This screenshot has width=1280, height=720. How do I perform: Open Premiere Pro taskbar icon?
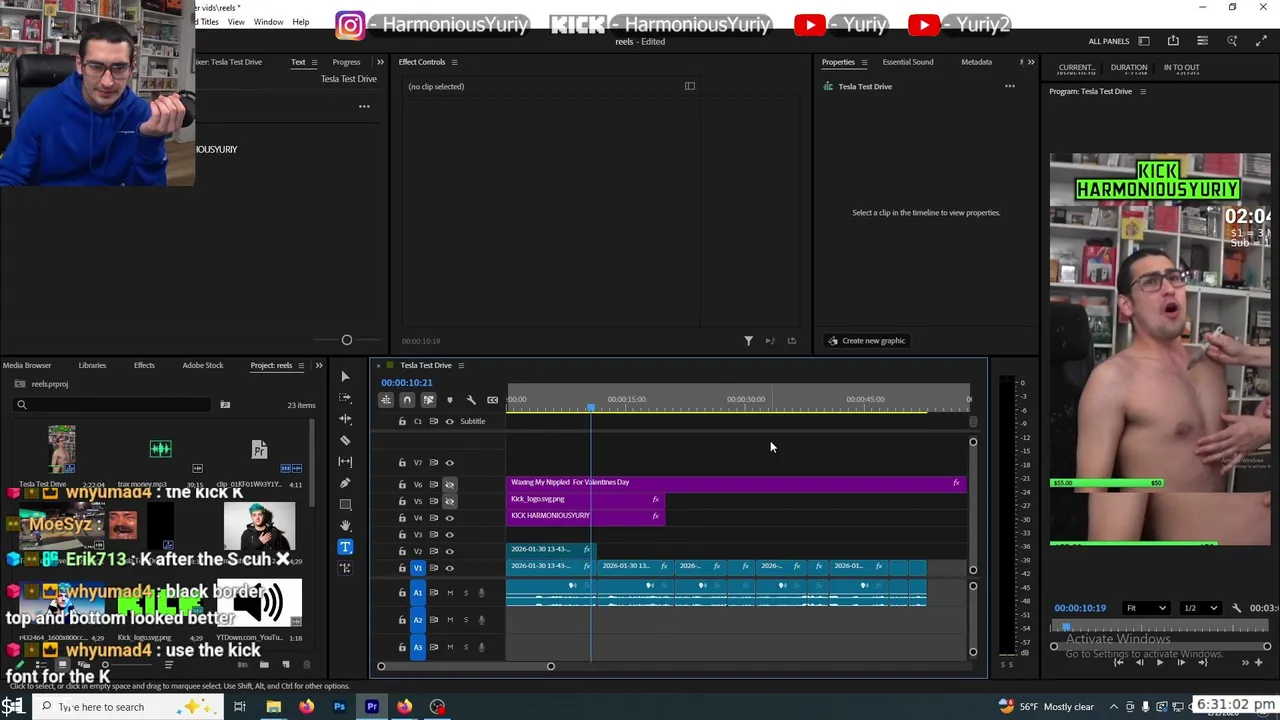[x=372, y=707]
